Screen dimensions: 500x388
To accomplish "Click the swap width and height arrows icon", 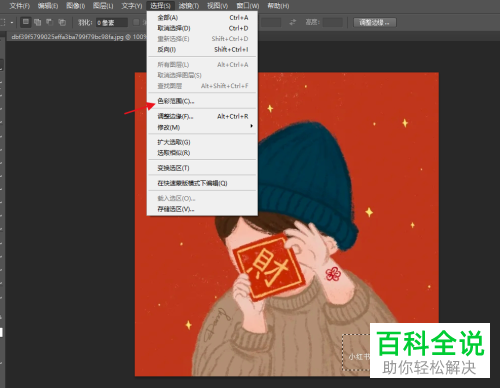I will 292,22.
